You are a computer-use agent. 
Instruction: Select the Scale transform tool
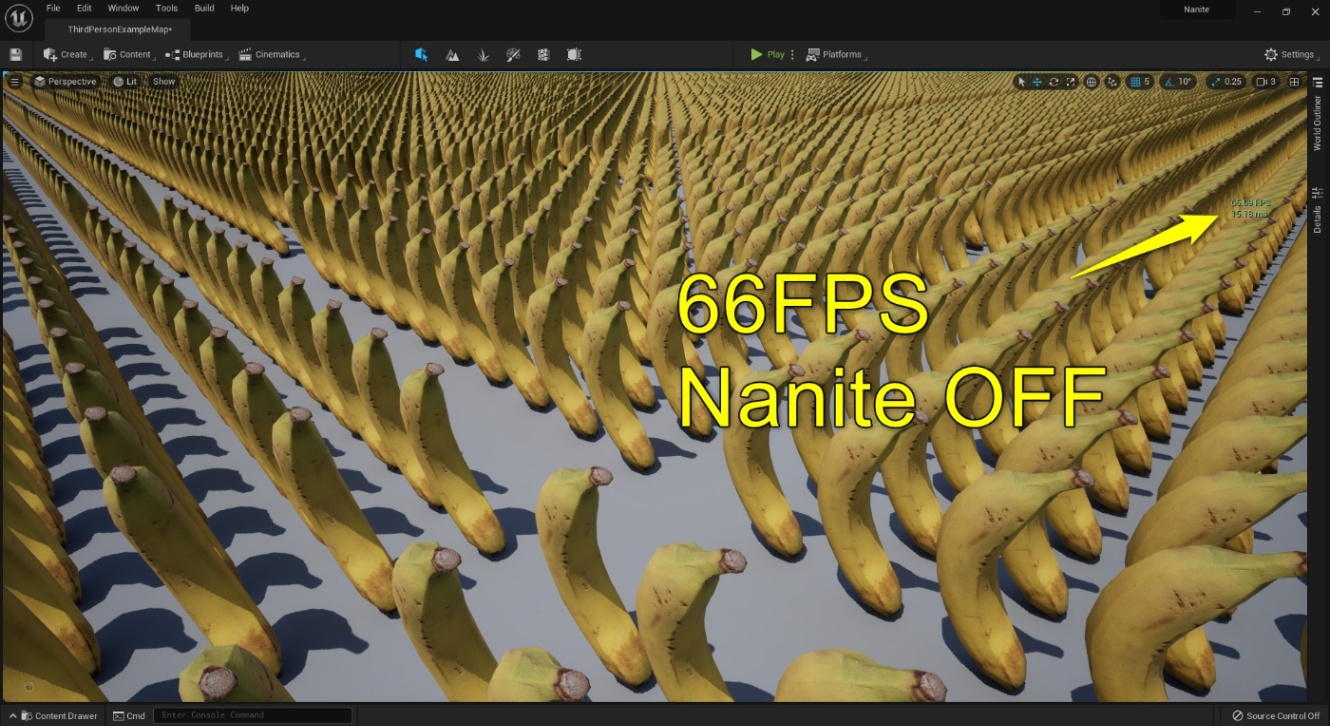tap(1070, 82)
